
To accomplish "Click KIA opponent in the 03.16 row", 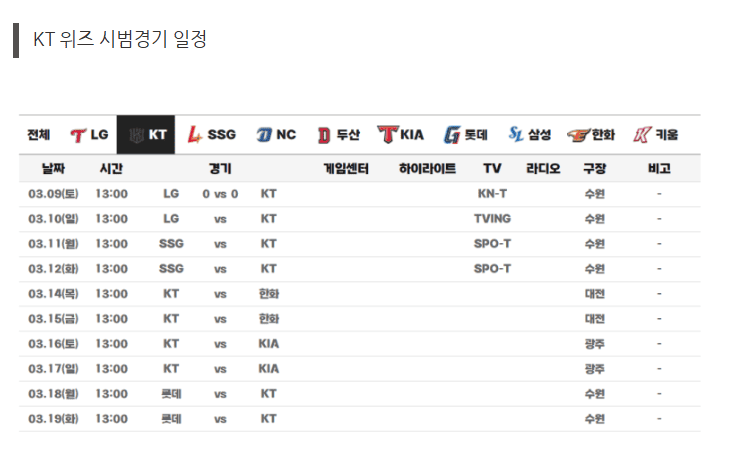I will click(x=269, y=344).
